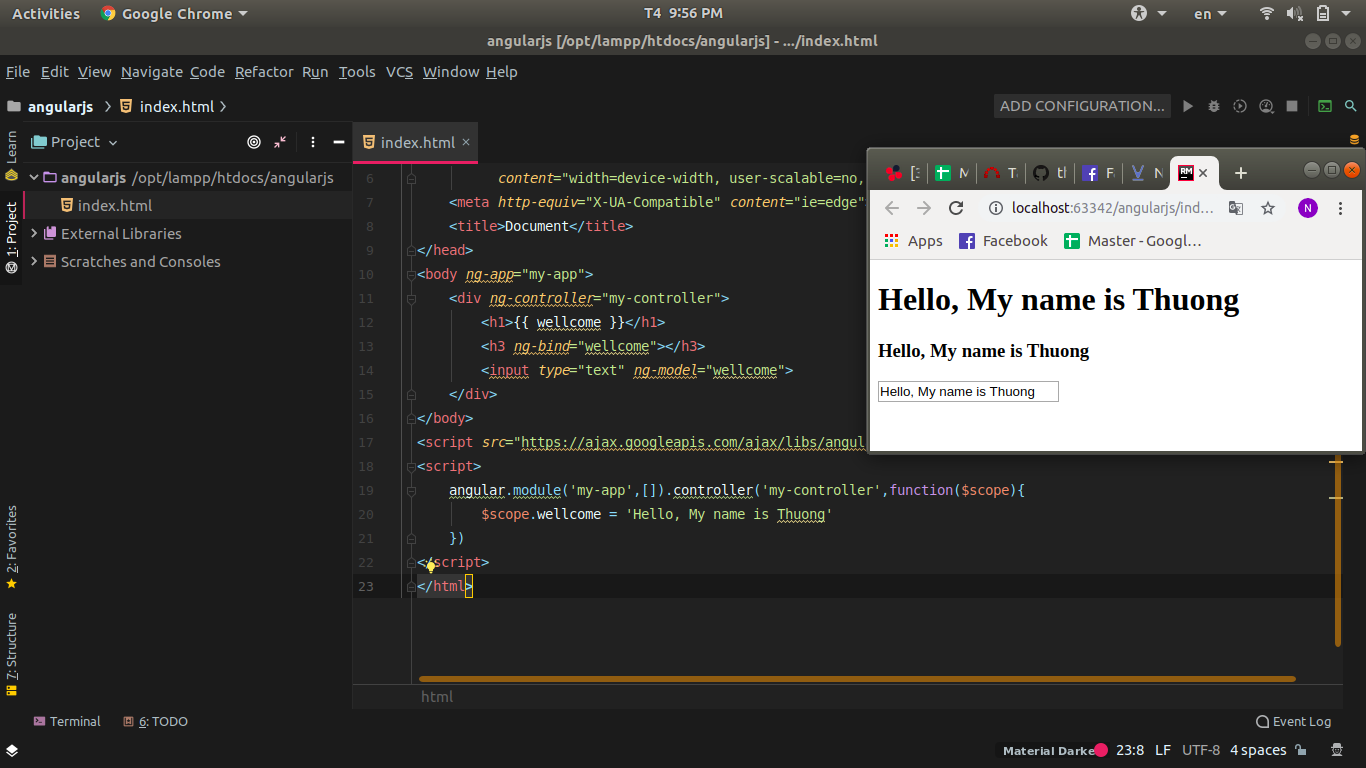Click the Debug bug icon

pyautogui.click(x=1214, y=106)
